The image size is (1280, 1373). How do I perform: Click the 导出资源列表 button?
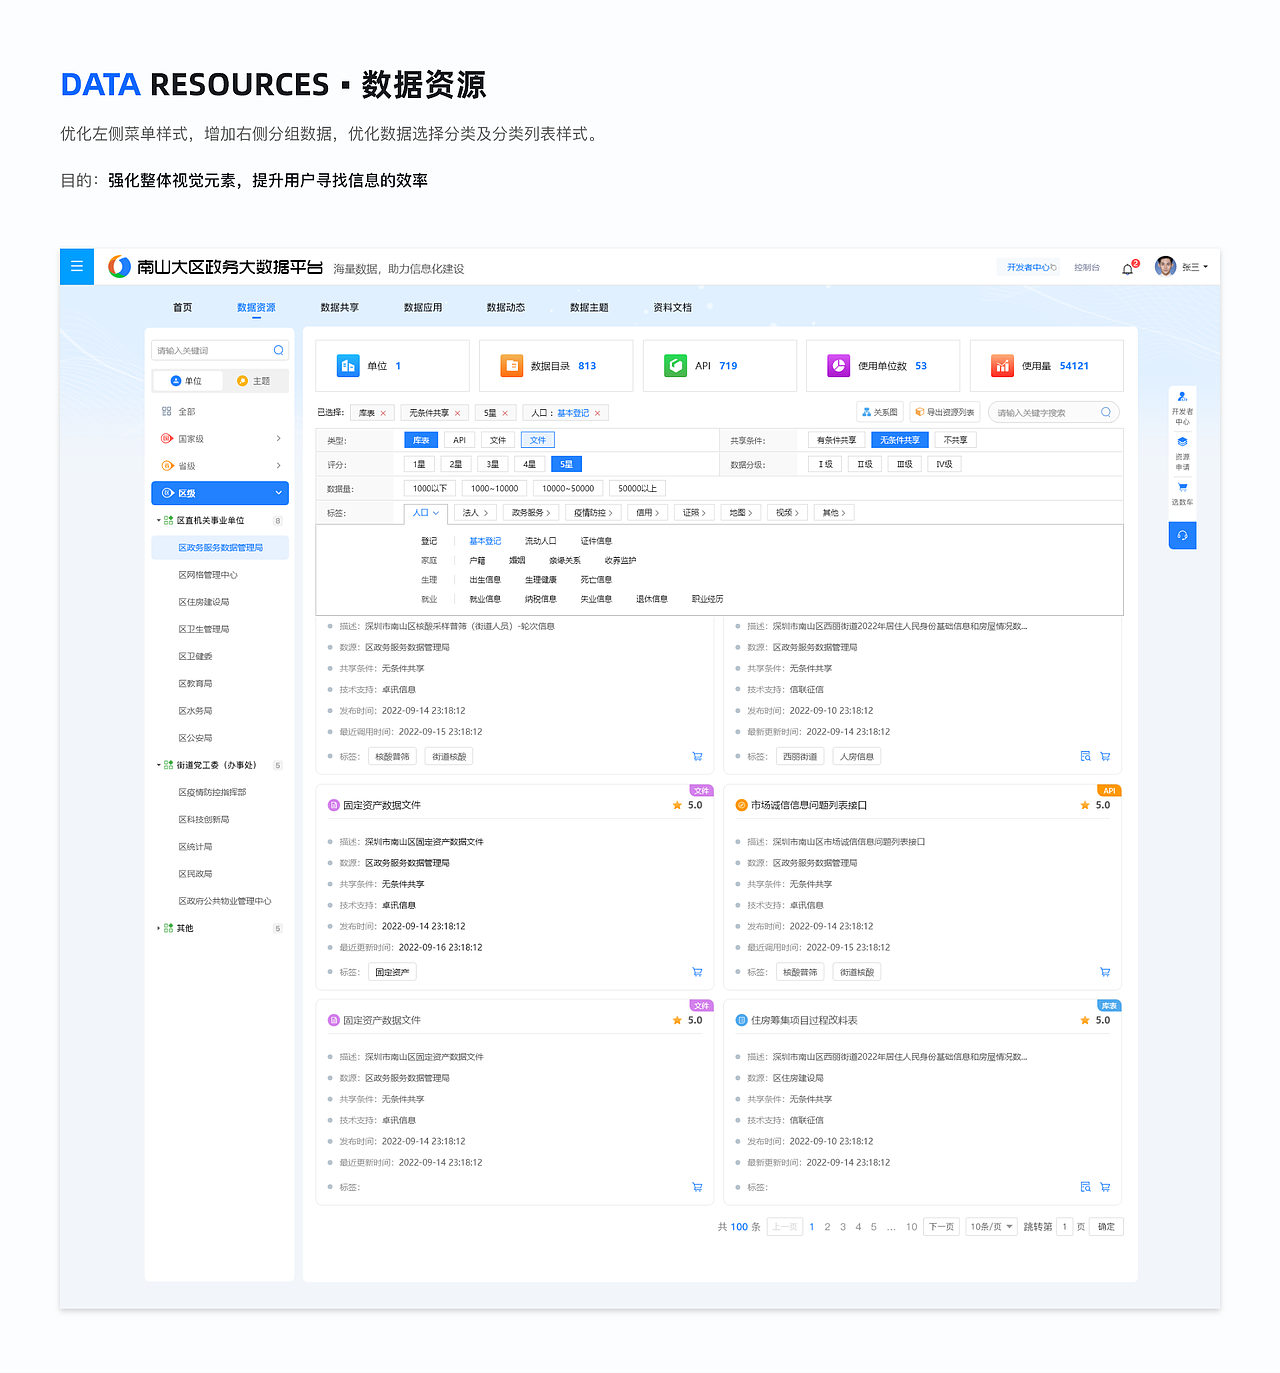[x=945, y=412]
